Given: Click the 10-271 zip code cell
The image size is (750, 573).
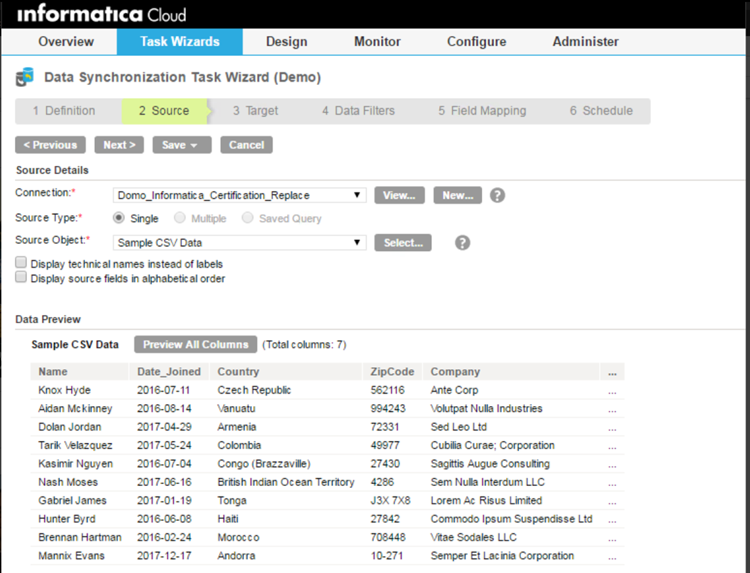Looking at the screenshot, I should click(x=386, y=556).
